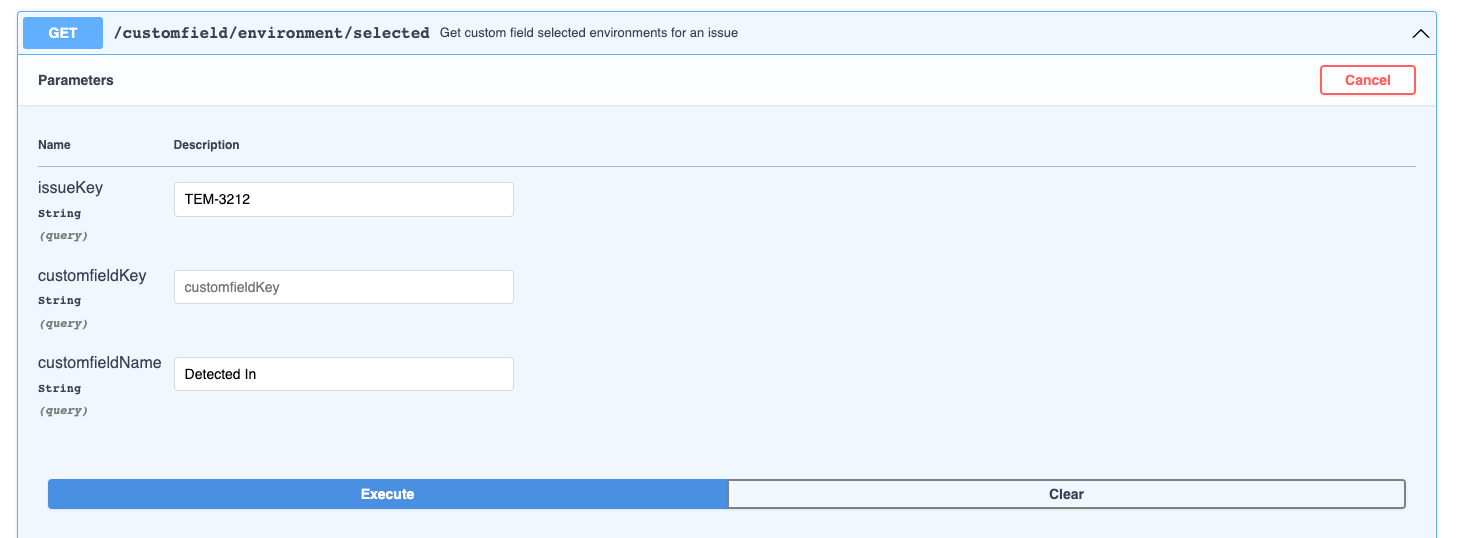This screenshot has width=1463, height=538.
Task: Click the Name column header
Action: pyautogui.click(x=54, y=145)
